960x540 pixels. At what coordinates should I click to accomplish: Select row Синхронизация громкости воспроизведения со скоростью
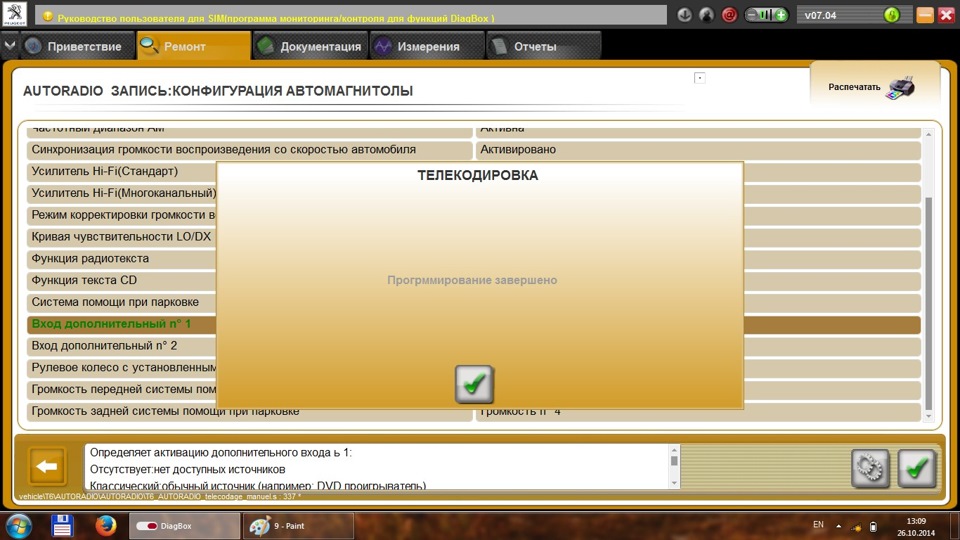point(250,150)
